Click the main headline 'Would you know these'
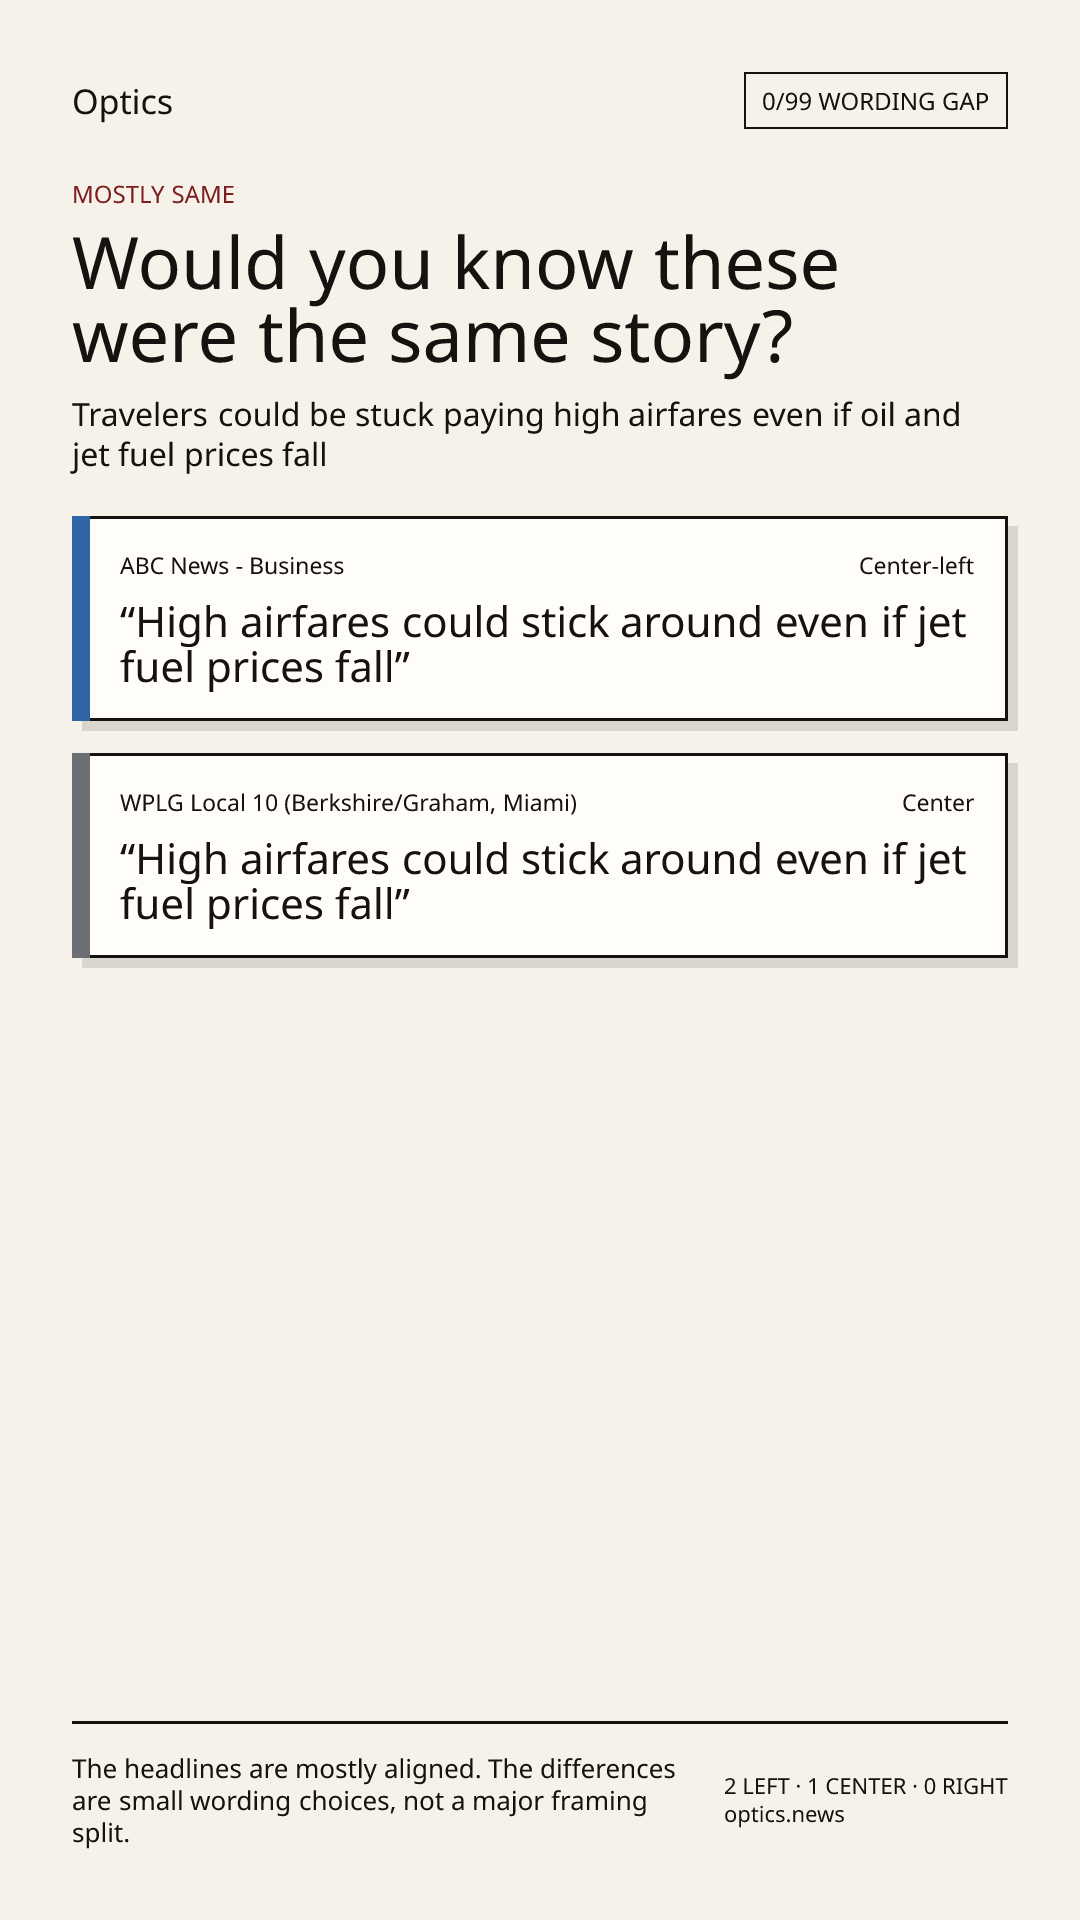 tap(455, 264)
